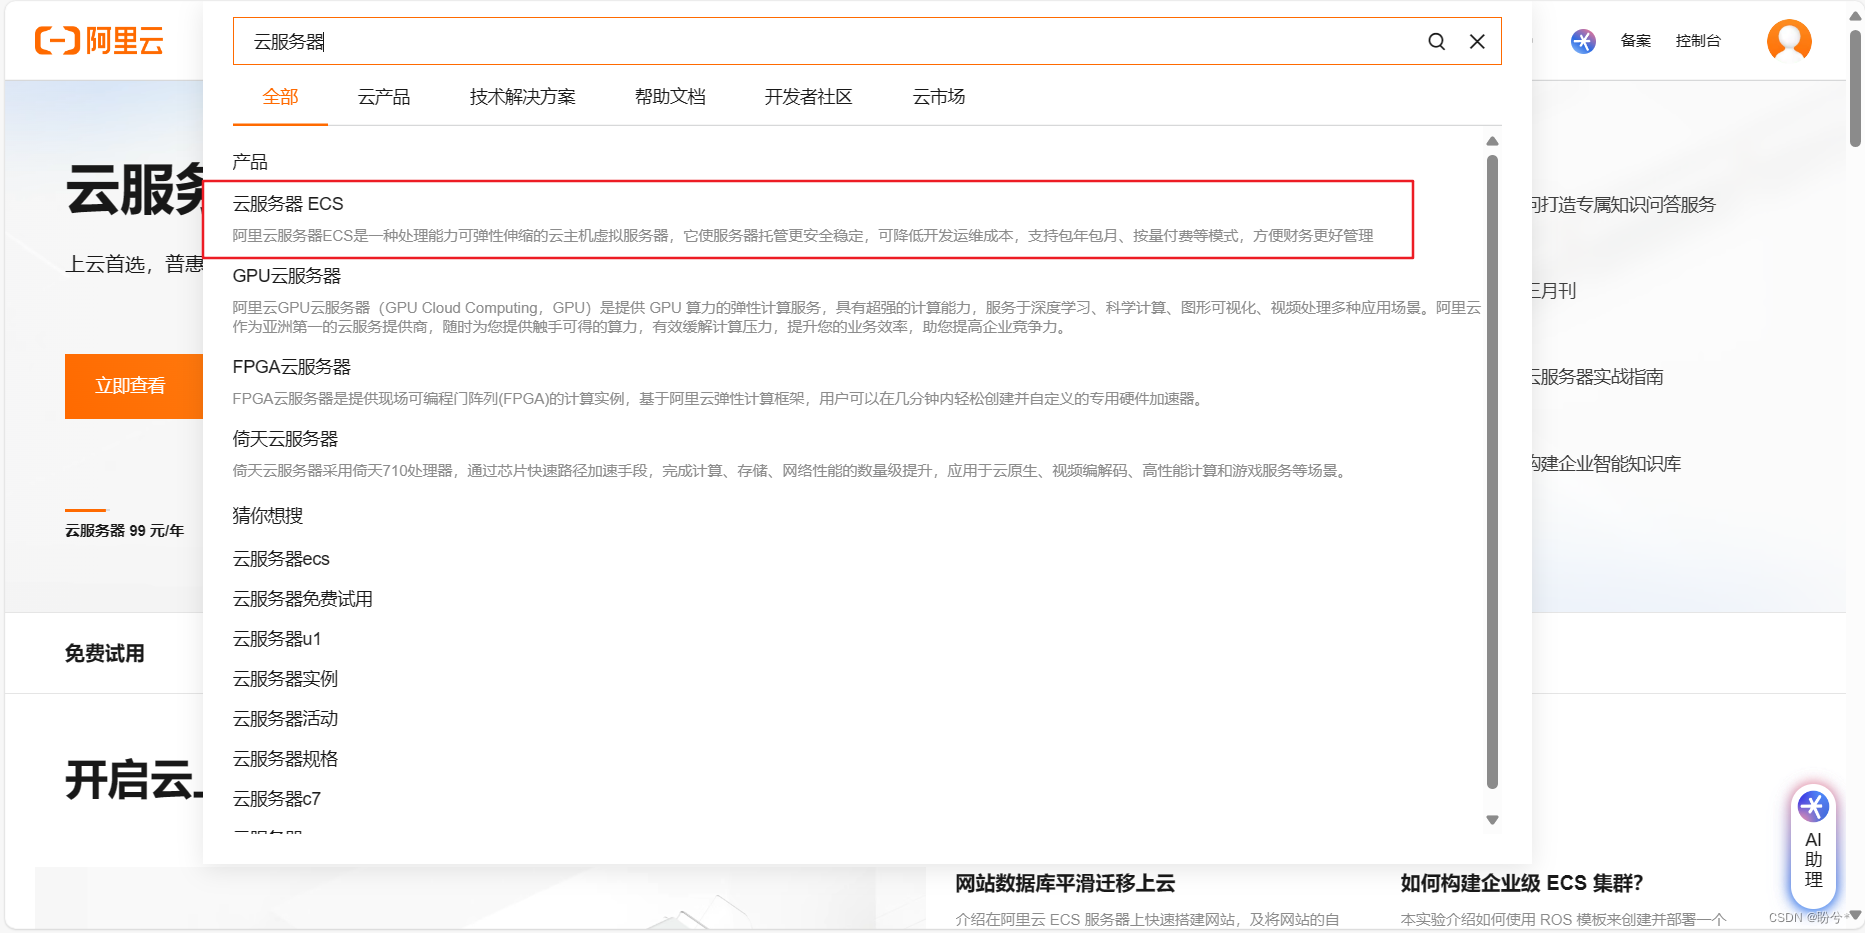Switch to the 云产品 tab
This screenshot has width=1865, height=933.
[384, 97]
